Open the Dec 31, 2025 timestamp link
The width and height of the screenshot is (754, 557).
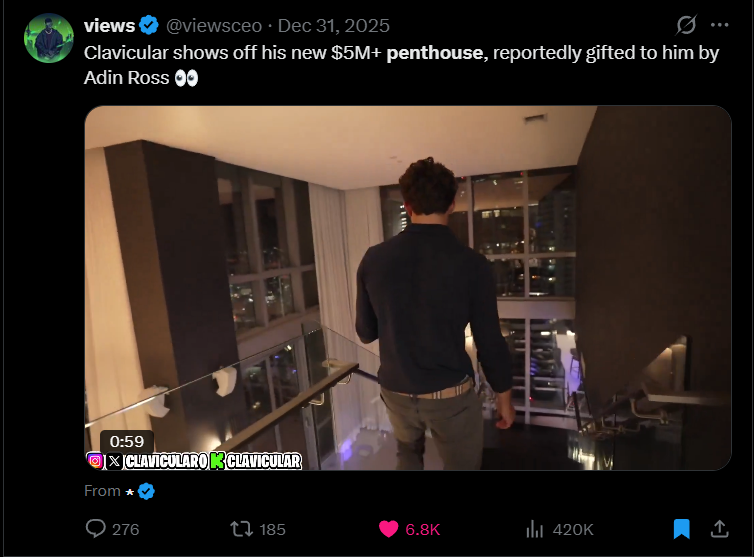click(x=334, y=25)
